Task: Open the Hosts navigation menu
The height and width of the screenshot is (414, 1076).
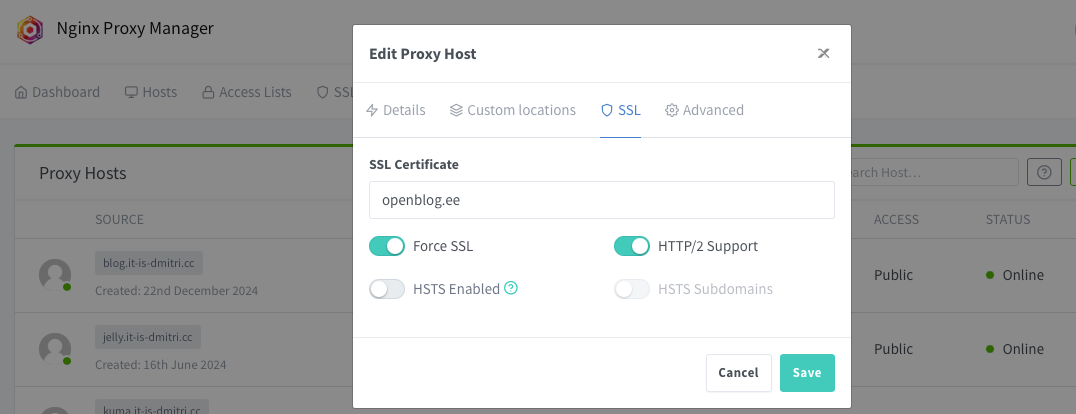Action: coord(150,92)
